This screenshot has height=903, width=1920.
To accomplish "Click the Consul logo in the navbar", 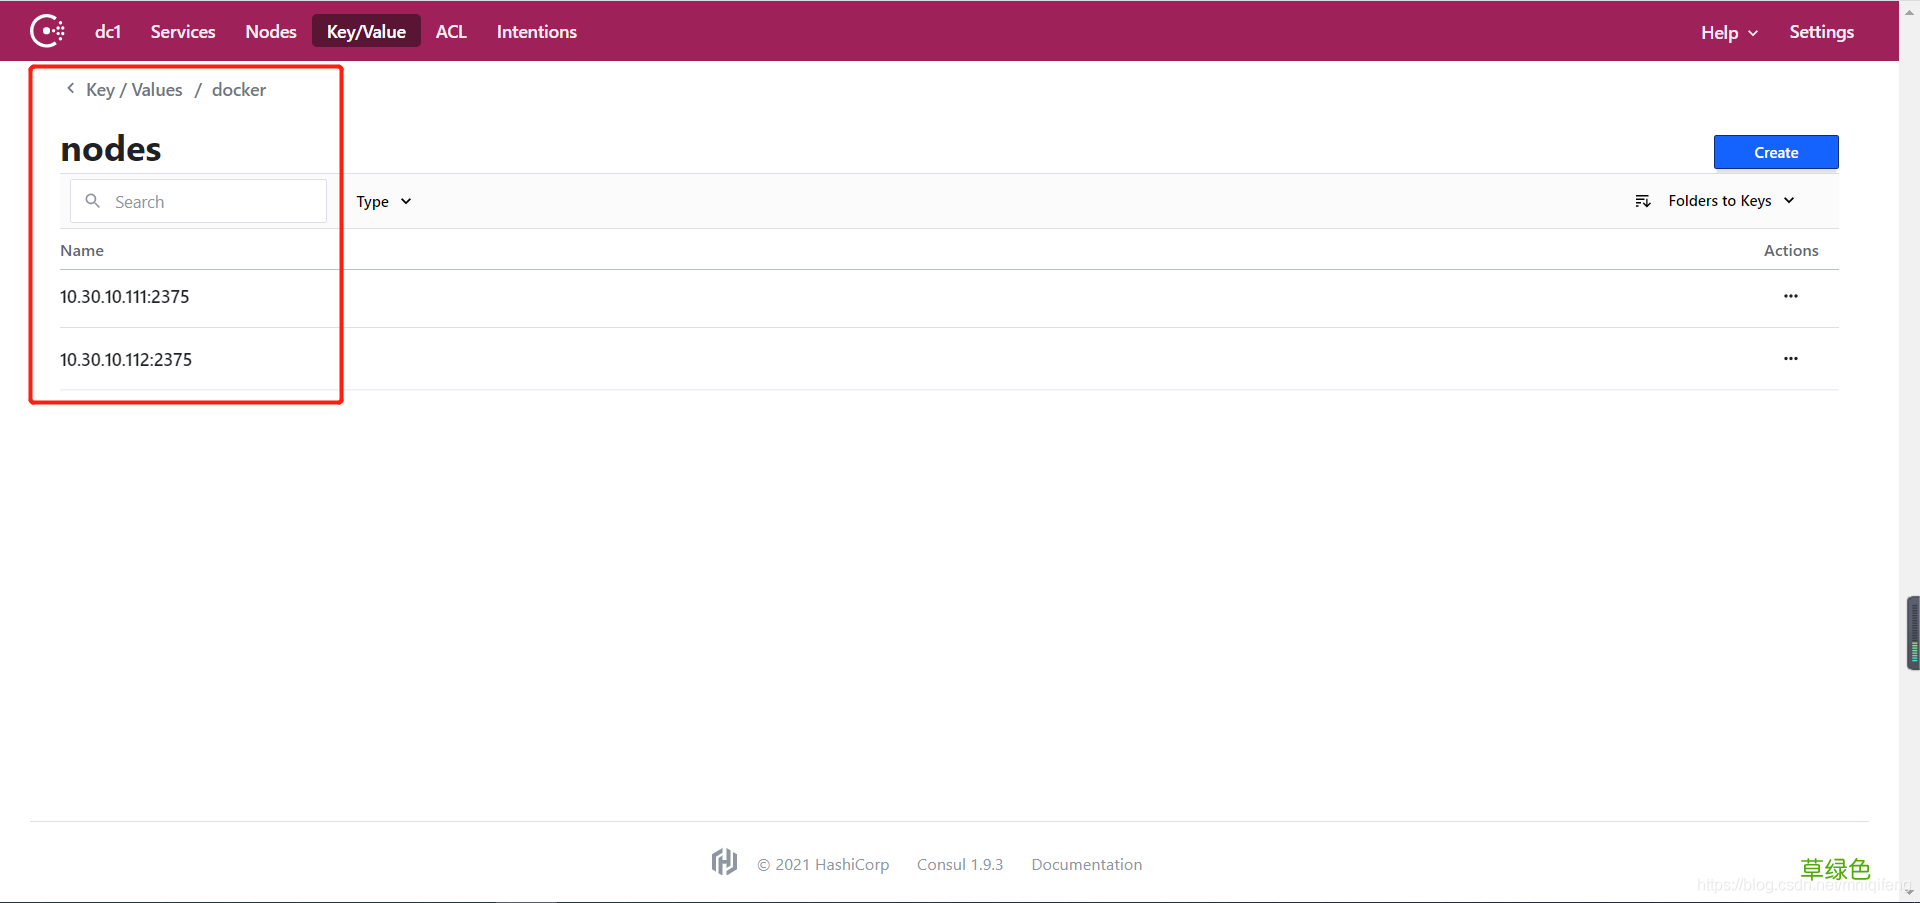I will (x=47, y=31).
